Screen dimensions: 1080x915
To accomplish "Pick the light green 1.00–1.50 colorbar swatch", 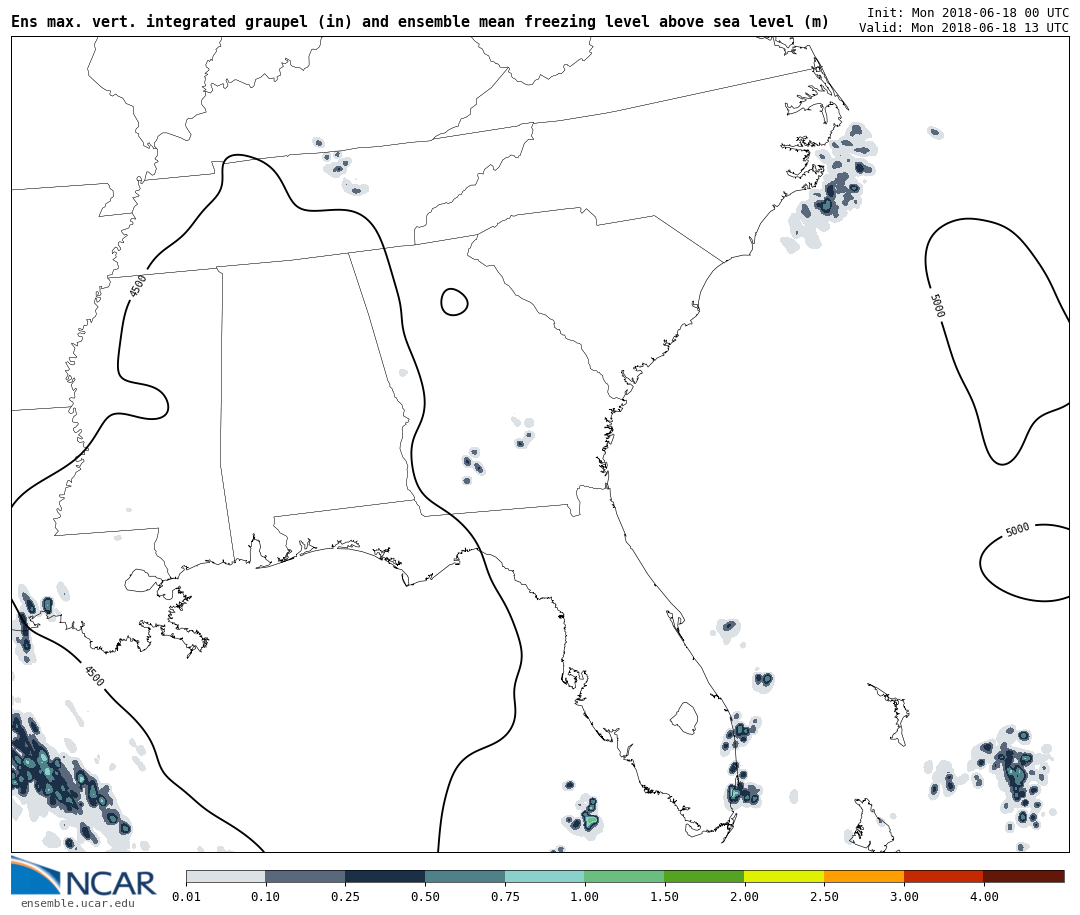I will point(624,876).
